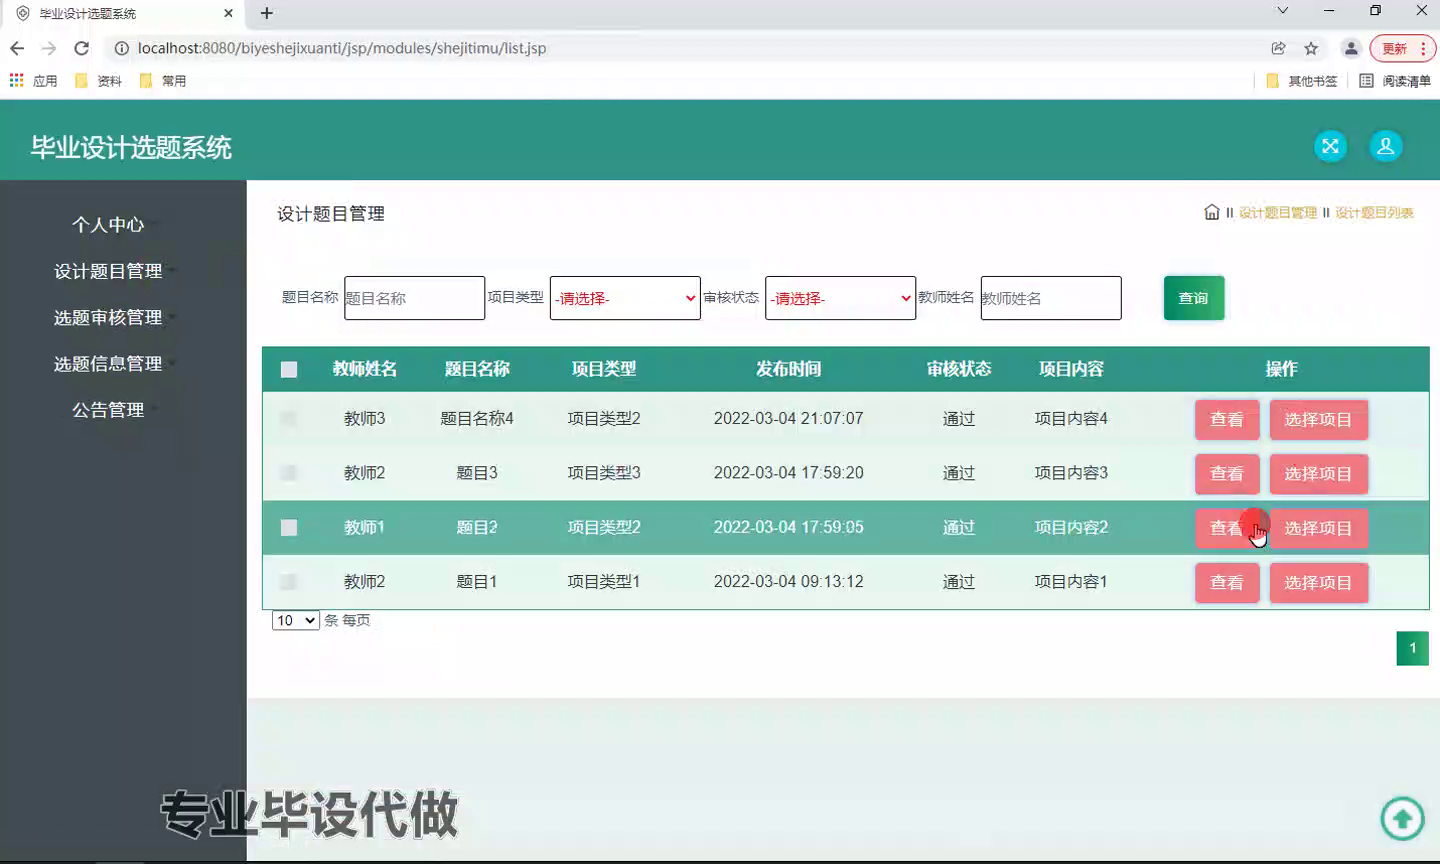Focus the 题目名称 input field
Screen dimensions: 1440x864
click(414, 298)
